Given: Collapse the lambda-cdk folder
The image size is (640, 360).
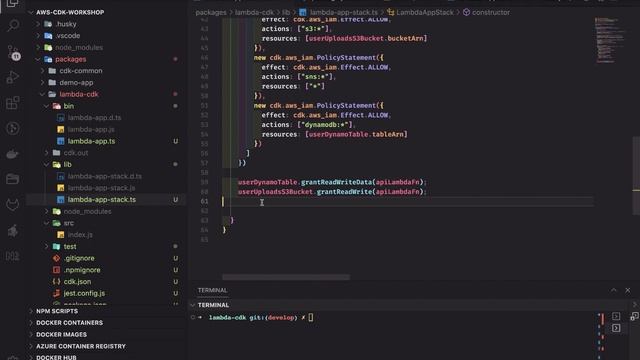Looking at the screenshot, I should click(x=42, y=94).
